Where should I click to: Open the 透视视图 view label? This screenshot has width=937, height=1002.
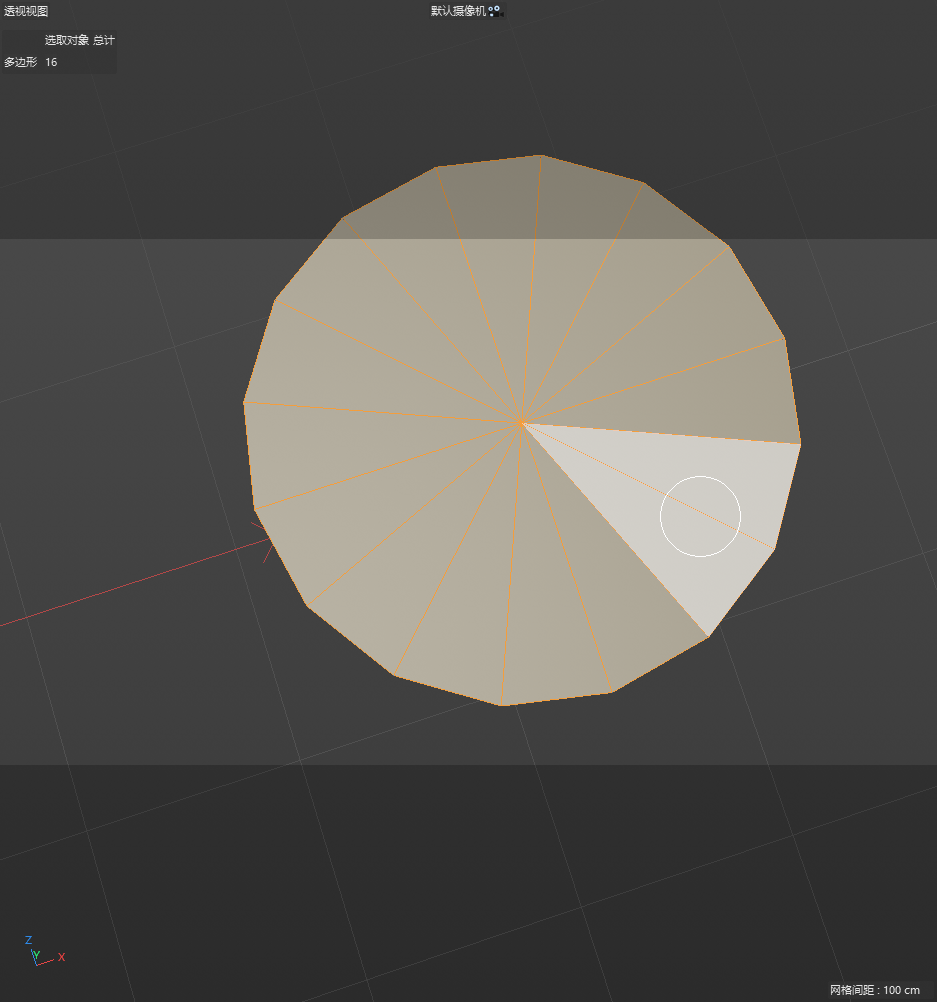coord(26,11)
